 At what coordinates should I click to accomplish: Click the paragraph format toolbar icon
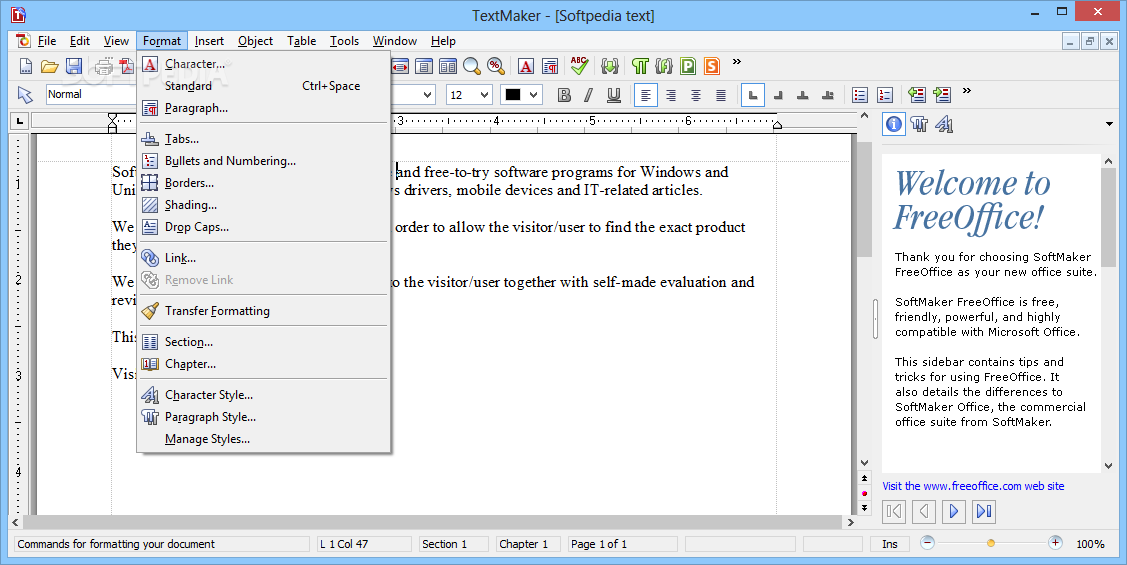551,67
